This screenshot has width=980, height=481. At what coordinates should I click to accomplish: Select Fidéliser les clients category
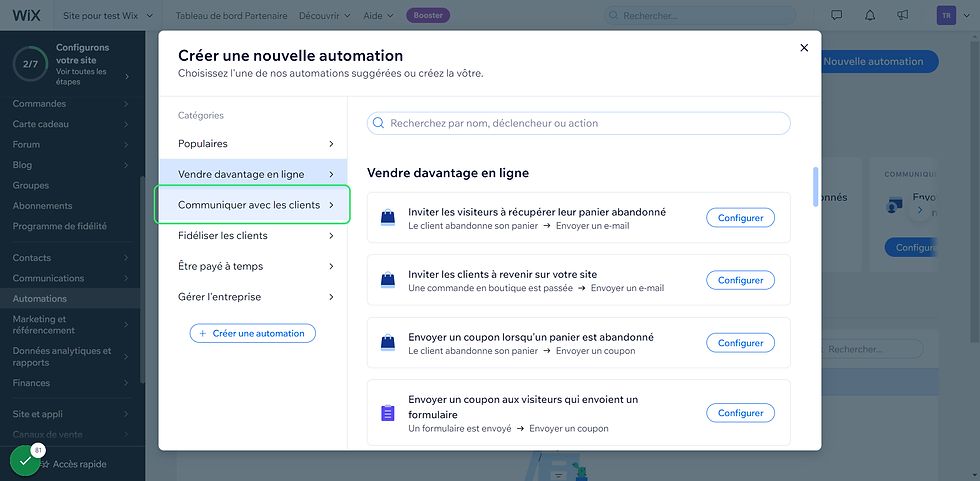tap(253, 236)
